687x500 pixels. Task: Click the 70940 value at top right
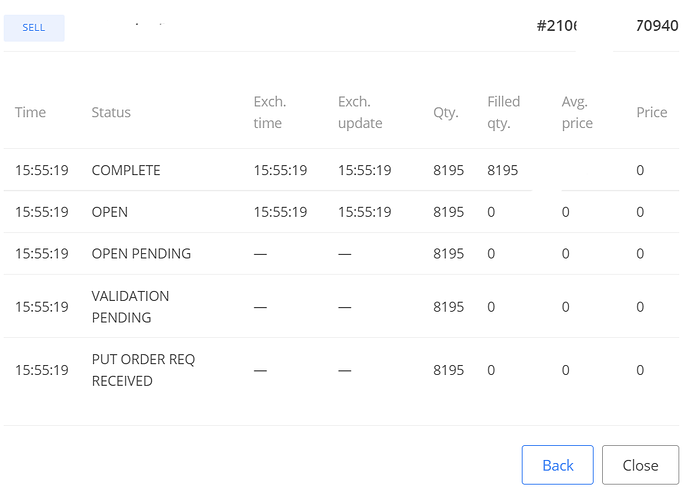pyautogui.click(x=657, y=26)
